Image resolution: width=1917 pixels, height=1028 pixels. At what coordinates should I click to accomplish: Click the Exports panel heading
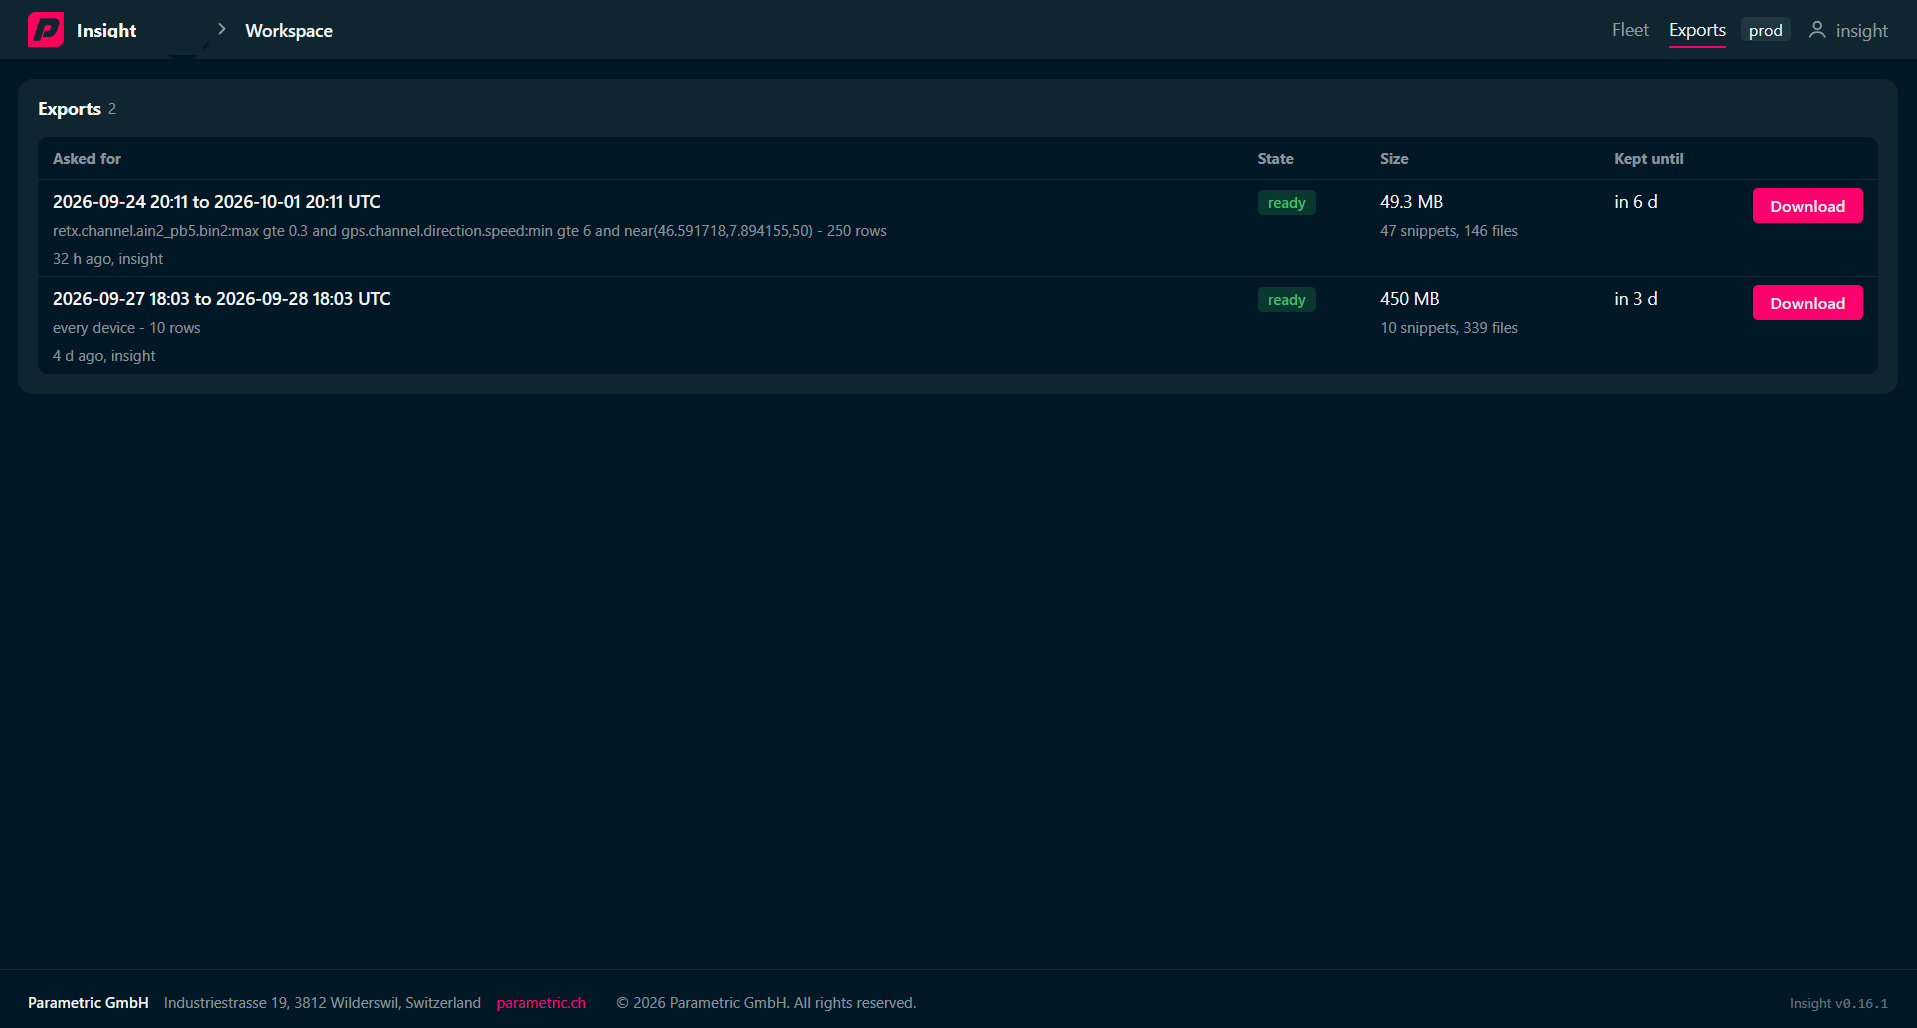click(x=69, y=109)
